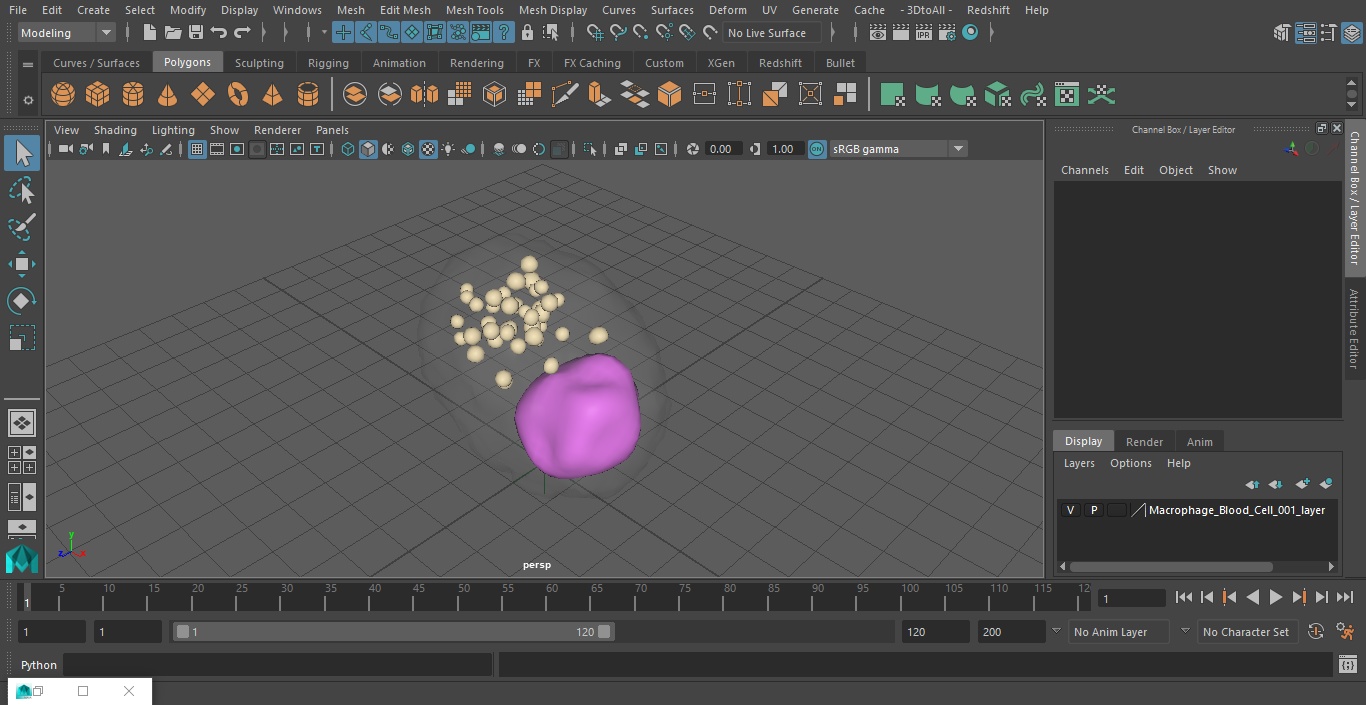Select the Move tool in toolbox

point(22,264)
